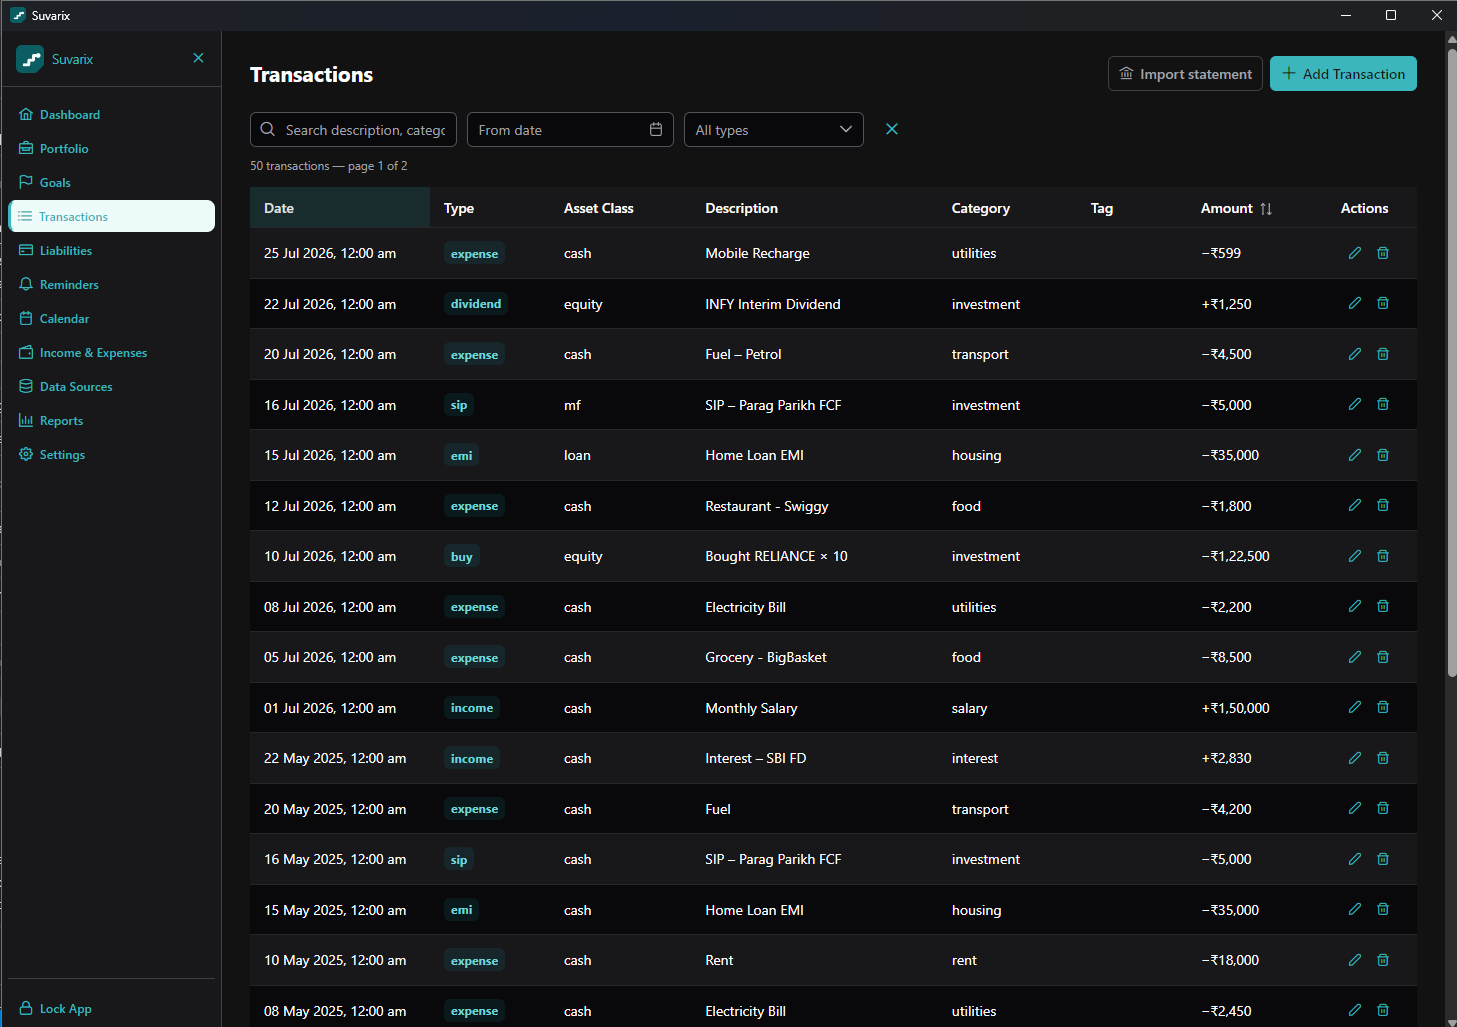Edit the Mobile Recharge transaction
Screen dimensions: 1457x1027
pyautogui.click(x=1355, y=253)
